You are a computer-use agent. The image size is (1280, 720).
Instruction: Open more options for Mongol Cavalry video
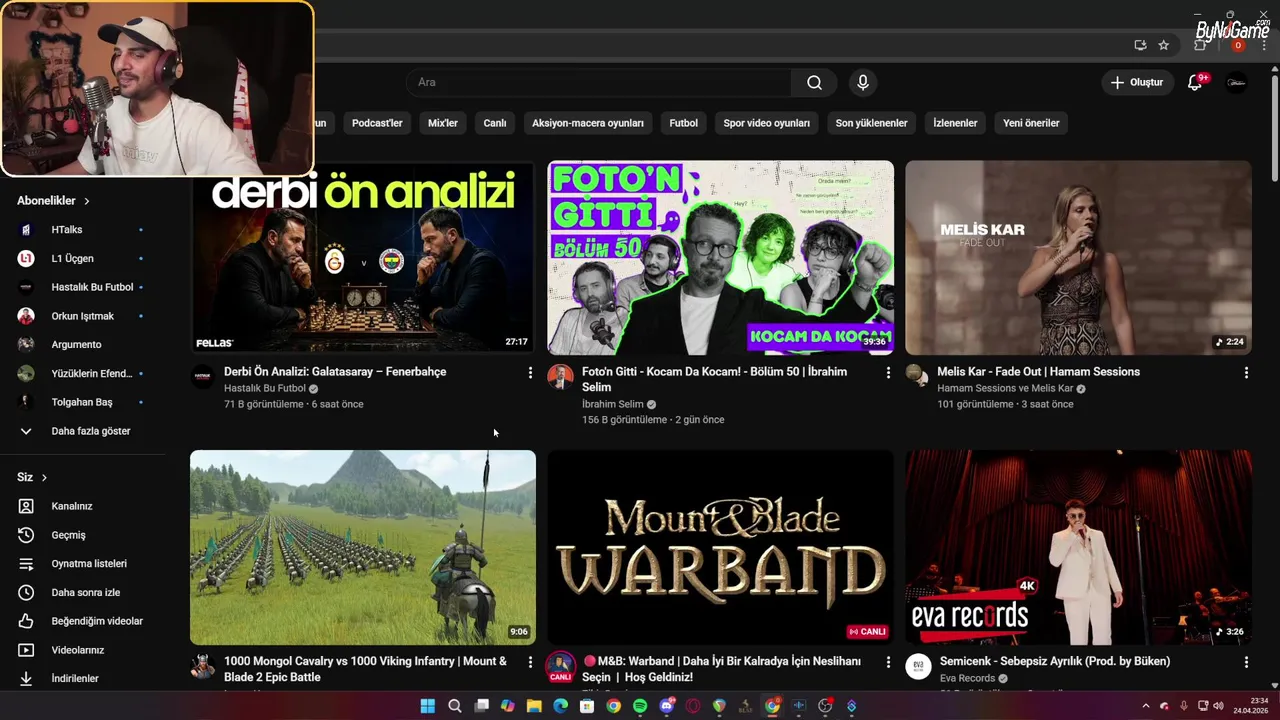click(530, 662)
